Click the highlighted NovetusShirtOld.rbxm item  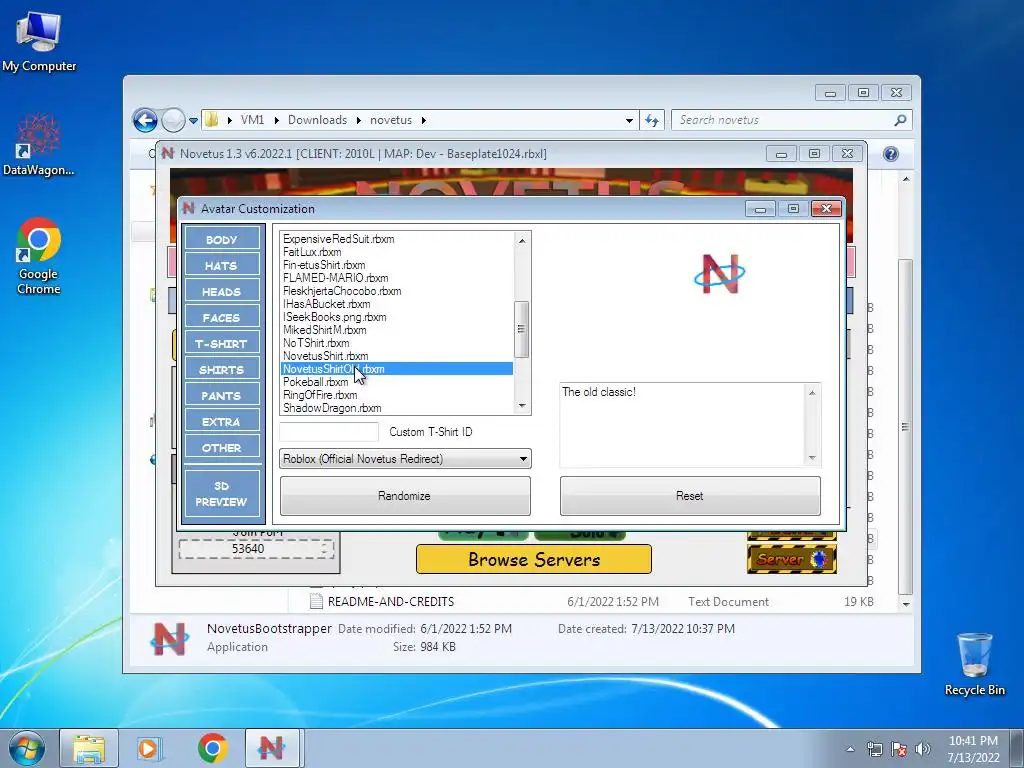tap(396, 369)
